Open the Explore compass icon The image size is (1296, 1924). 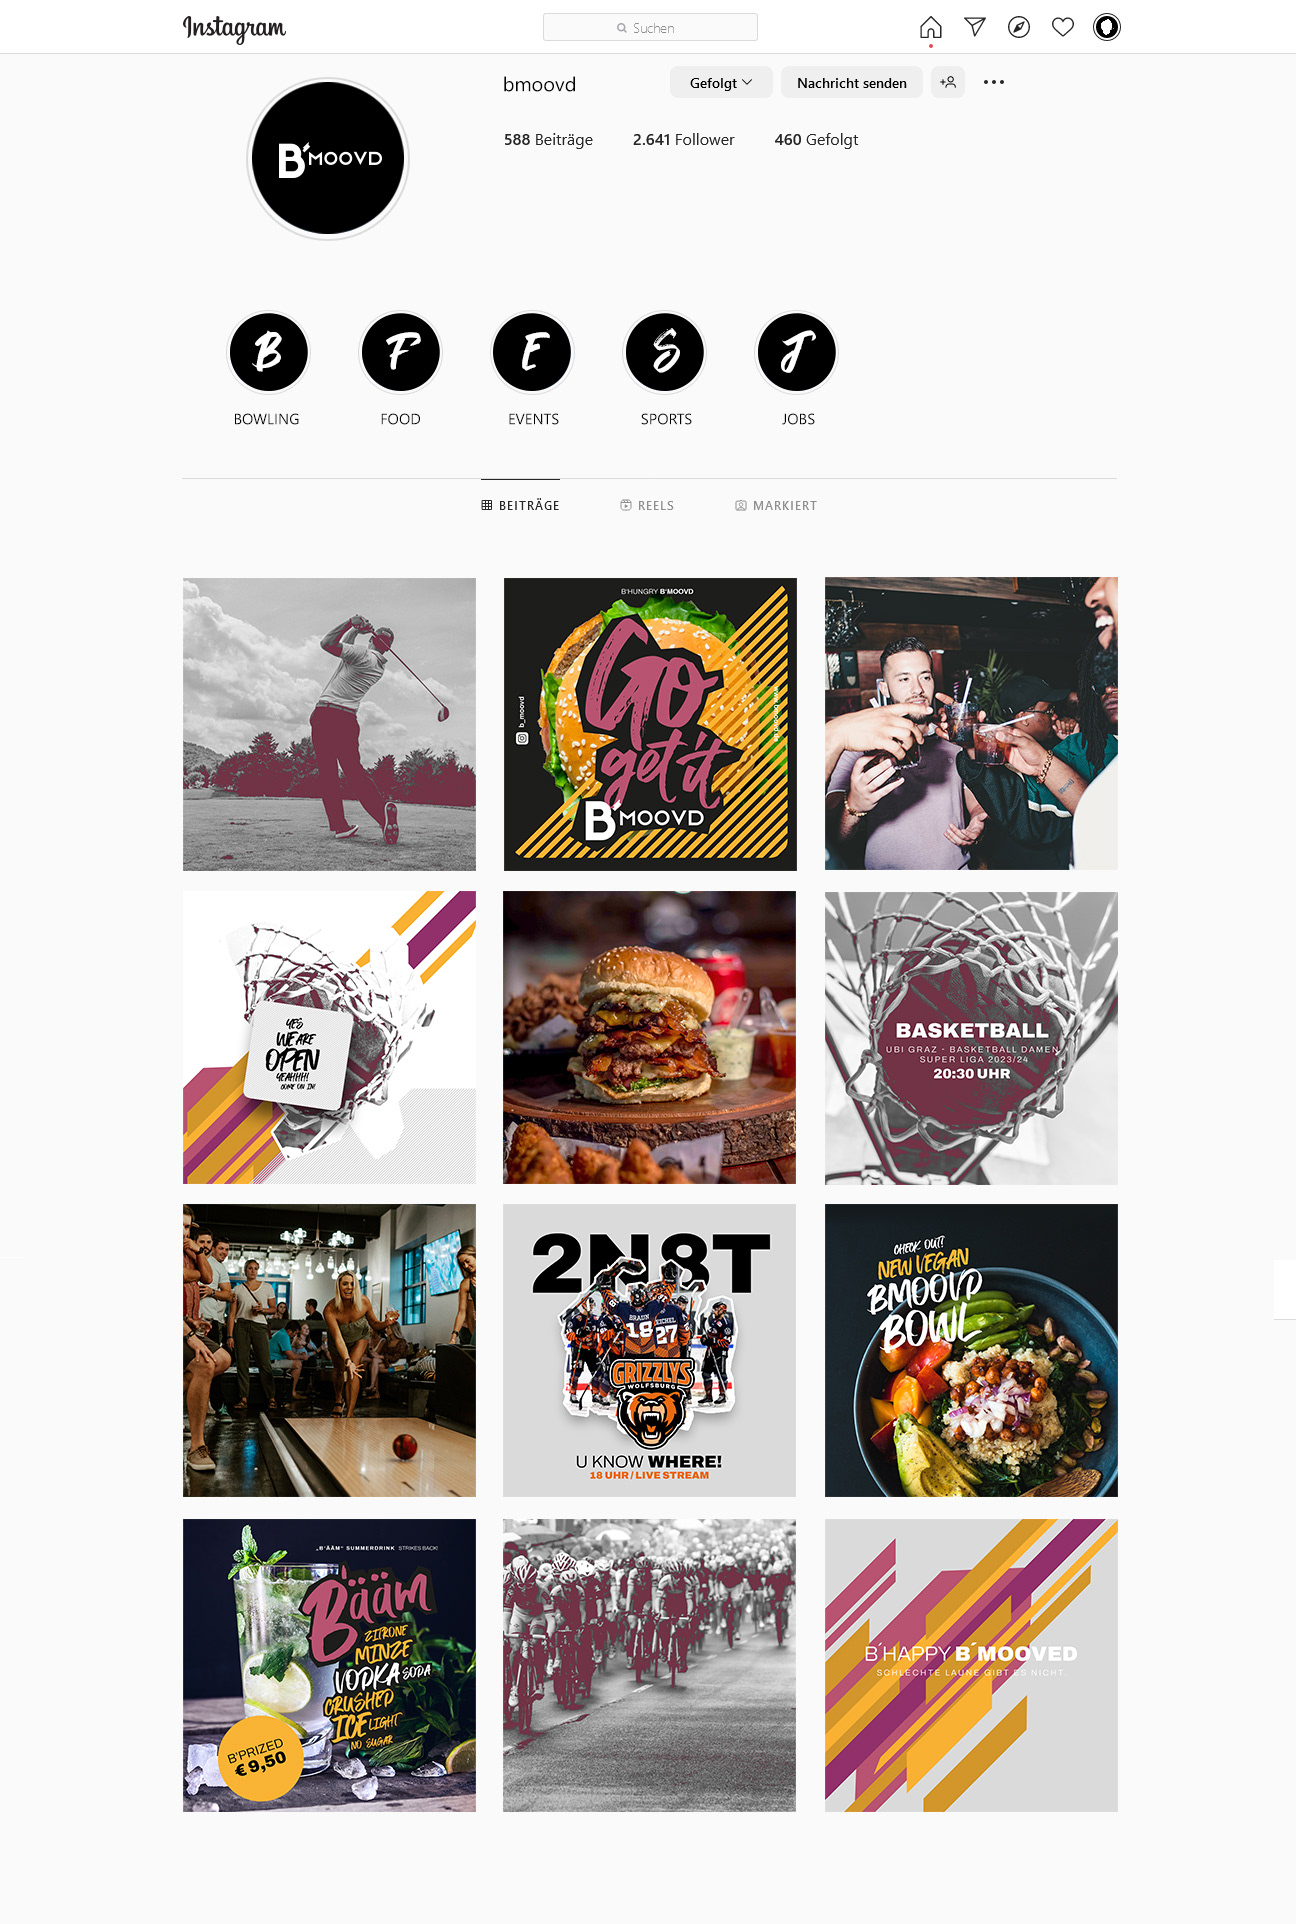1019,27
